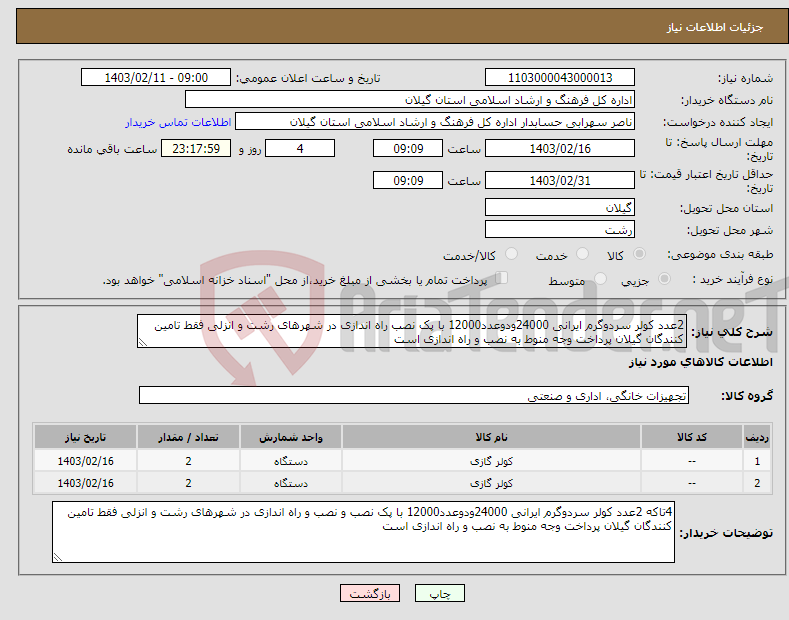Click the quantity 2 in row 1
789x620 pixels.
[x=188, y=461]
